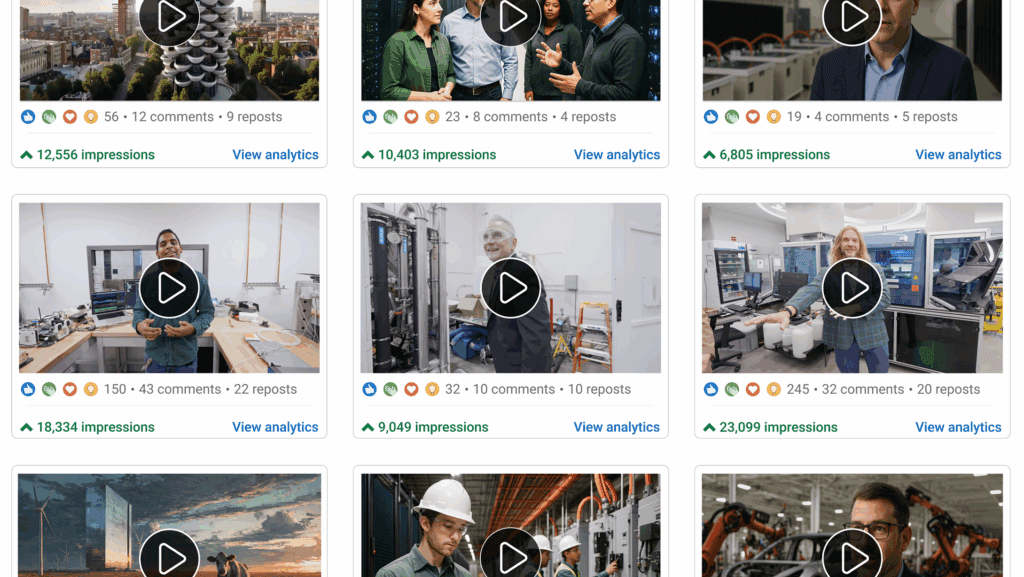This screenshot has width=1024, height=577.
Task: Open the '22 reposts' count
Action: [265, 389]
